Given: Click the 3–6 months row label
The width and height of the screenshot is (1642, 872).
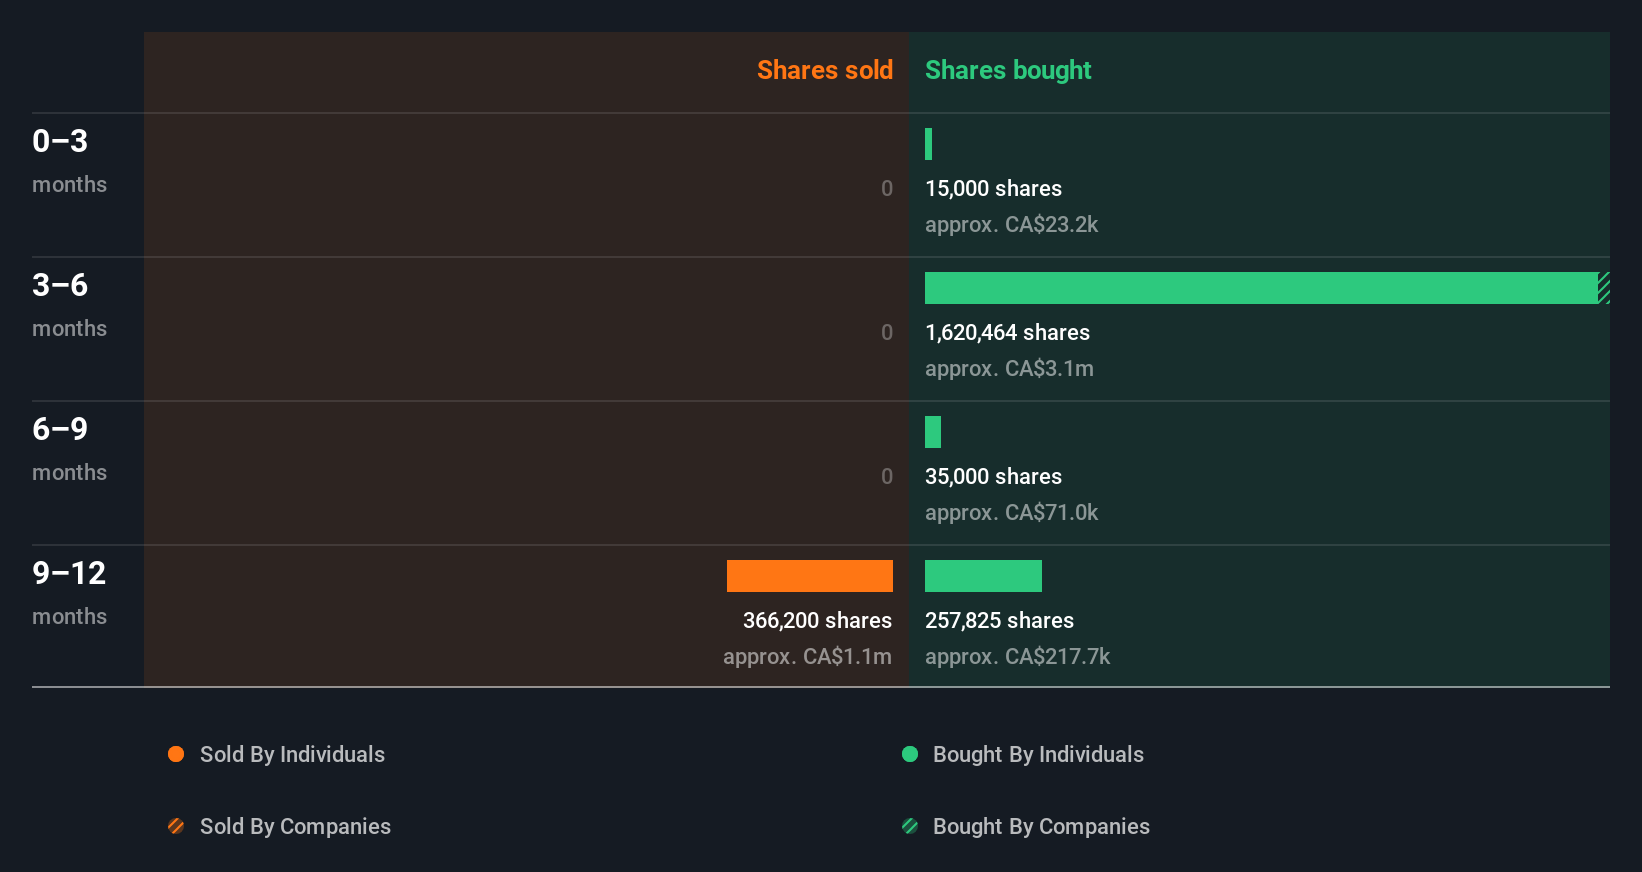Looking at the screenshot, I should point(69,304).
